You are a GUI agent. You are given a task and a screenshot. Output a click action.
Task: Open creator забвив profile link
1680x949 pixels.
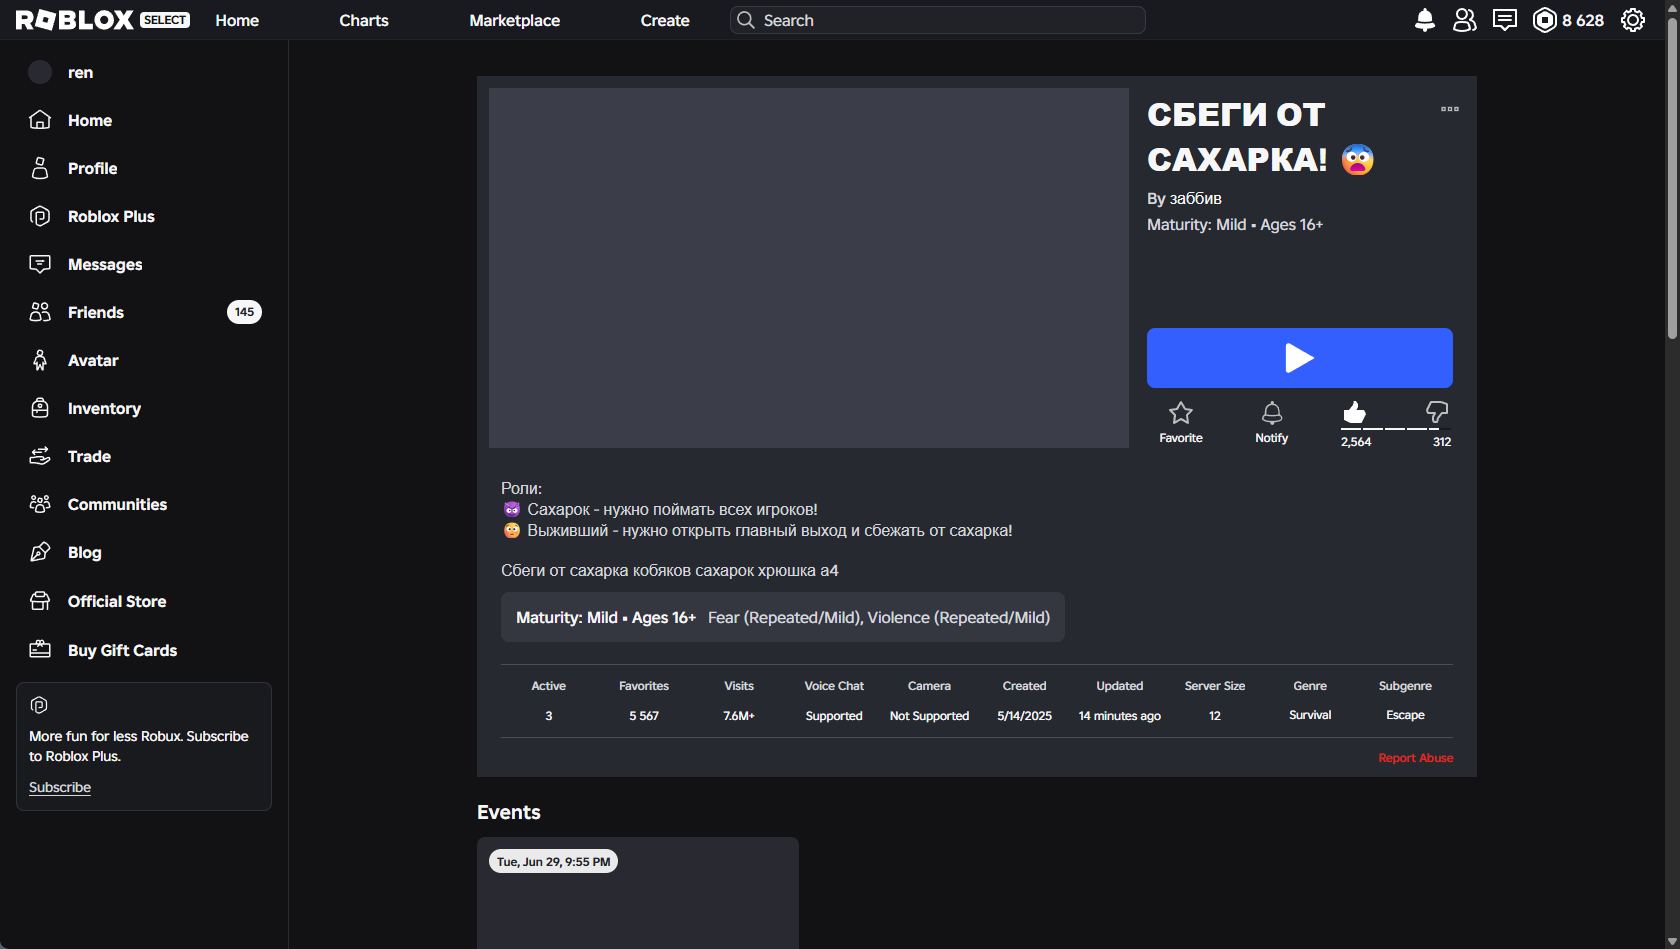1195,198
